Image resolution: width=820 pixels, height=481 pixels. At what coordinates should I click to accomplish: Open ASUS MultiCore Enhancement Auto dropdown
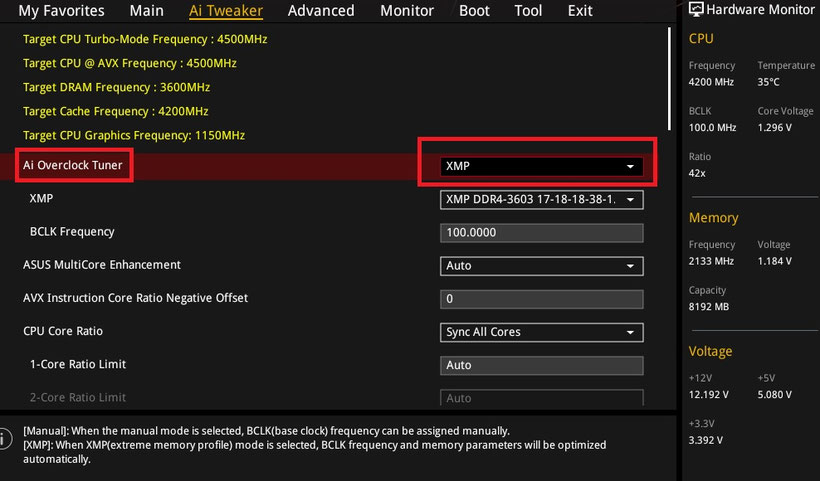(x=541, y=266)
